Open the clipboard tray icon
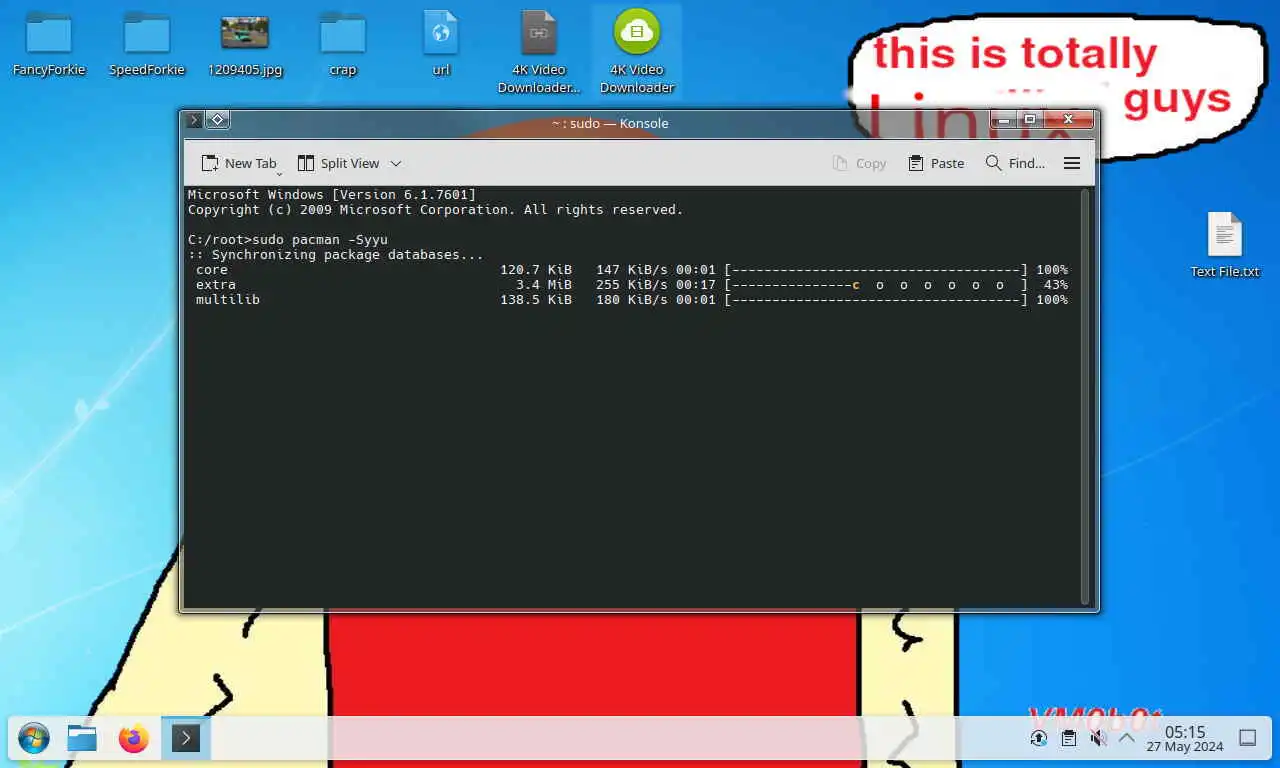This screenshot has height=768, width=1280. click(1068, 738)
